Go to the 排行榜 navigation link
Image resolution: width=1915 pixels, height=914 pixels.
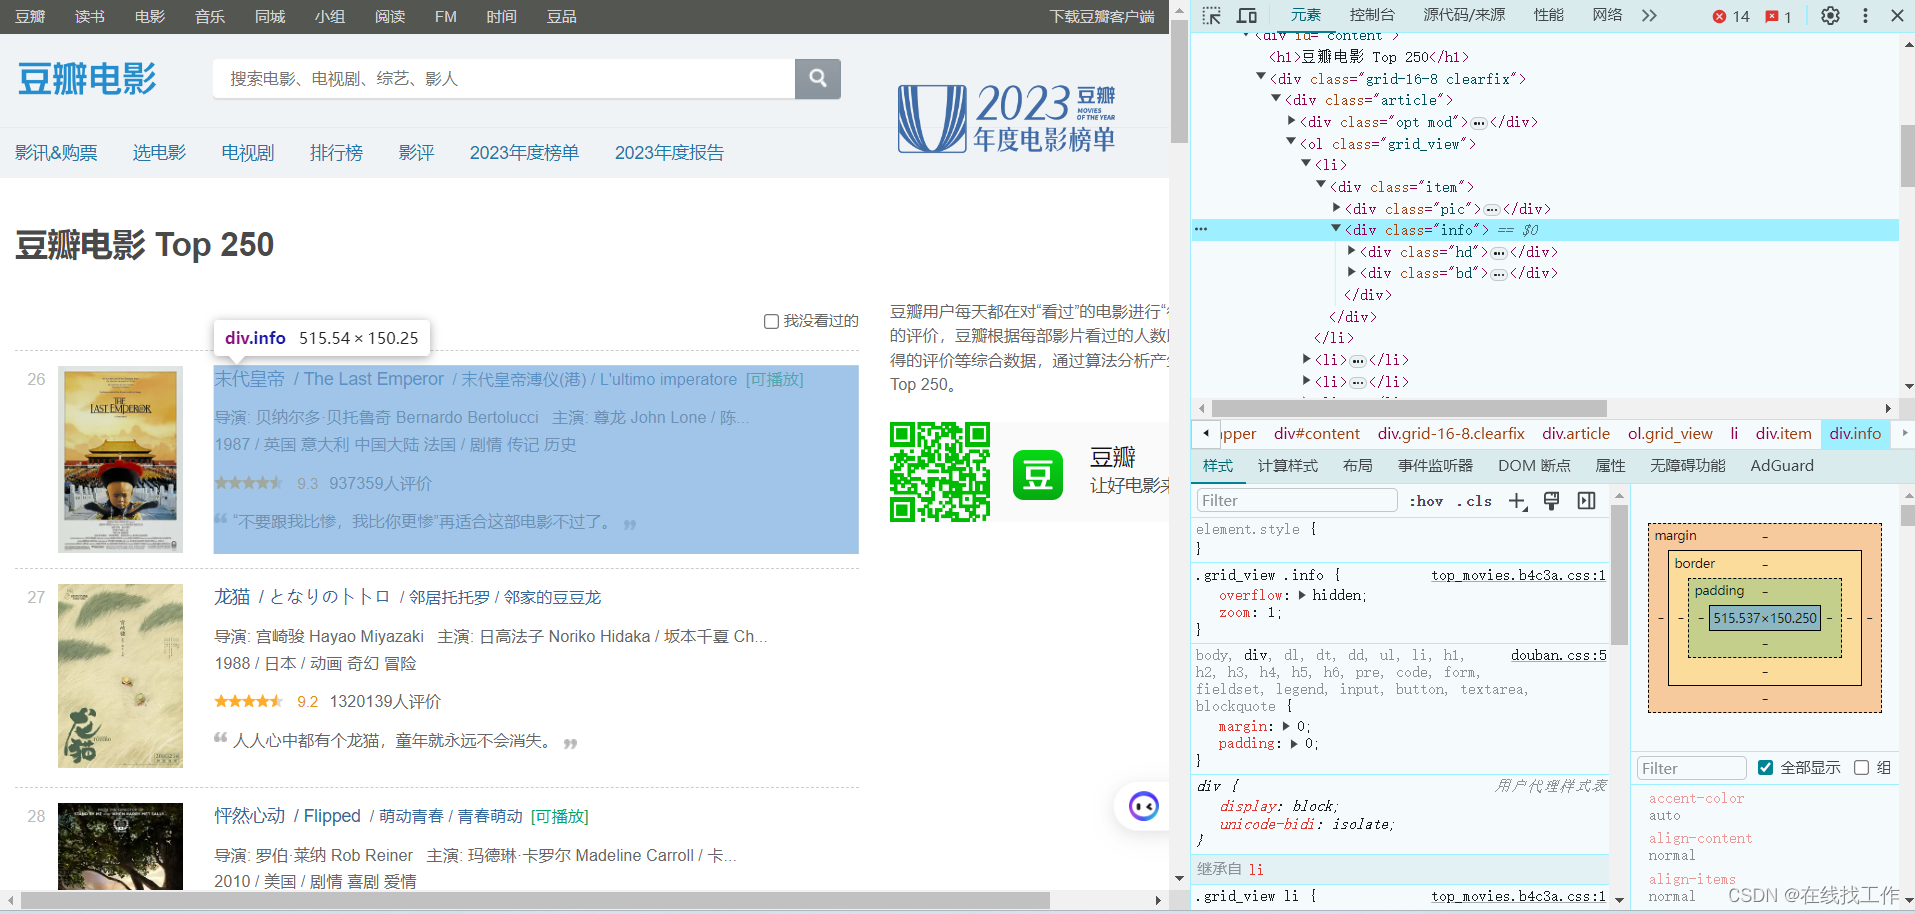tap(336, 153)
